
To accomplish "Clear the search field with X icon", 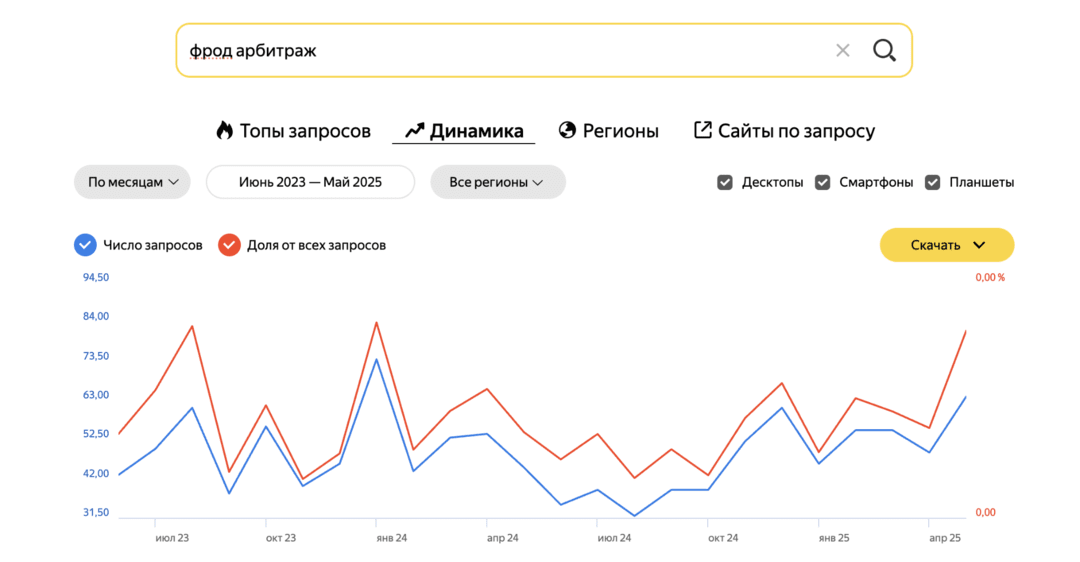I will 843,50.
